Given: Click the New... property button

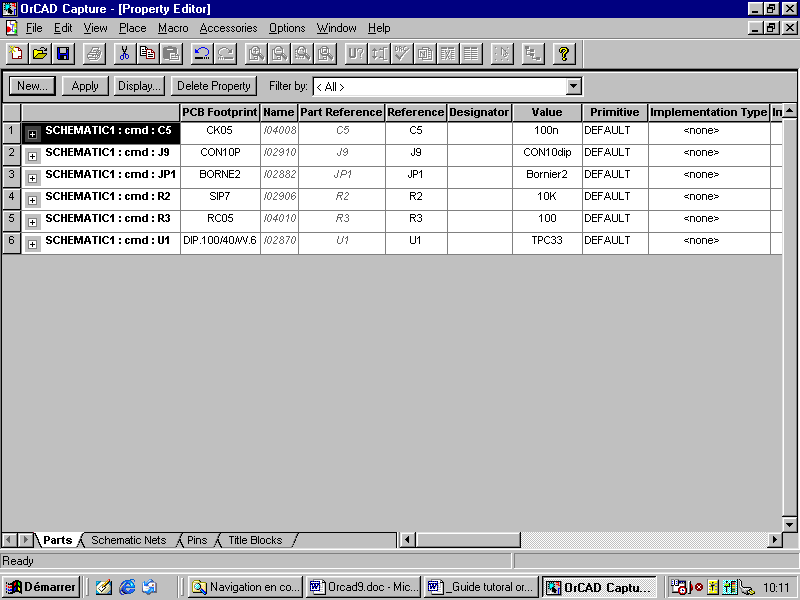Looking at the screenshot, I should [x=32, y=86].
